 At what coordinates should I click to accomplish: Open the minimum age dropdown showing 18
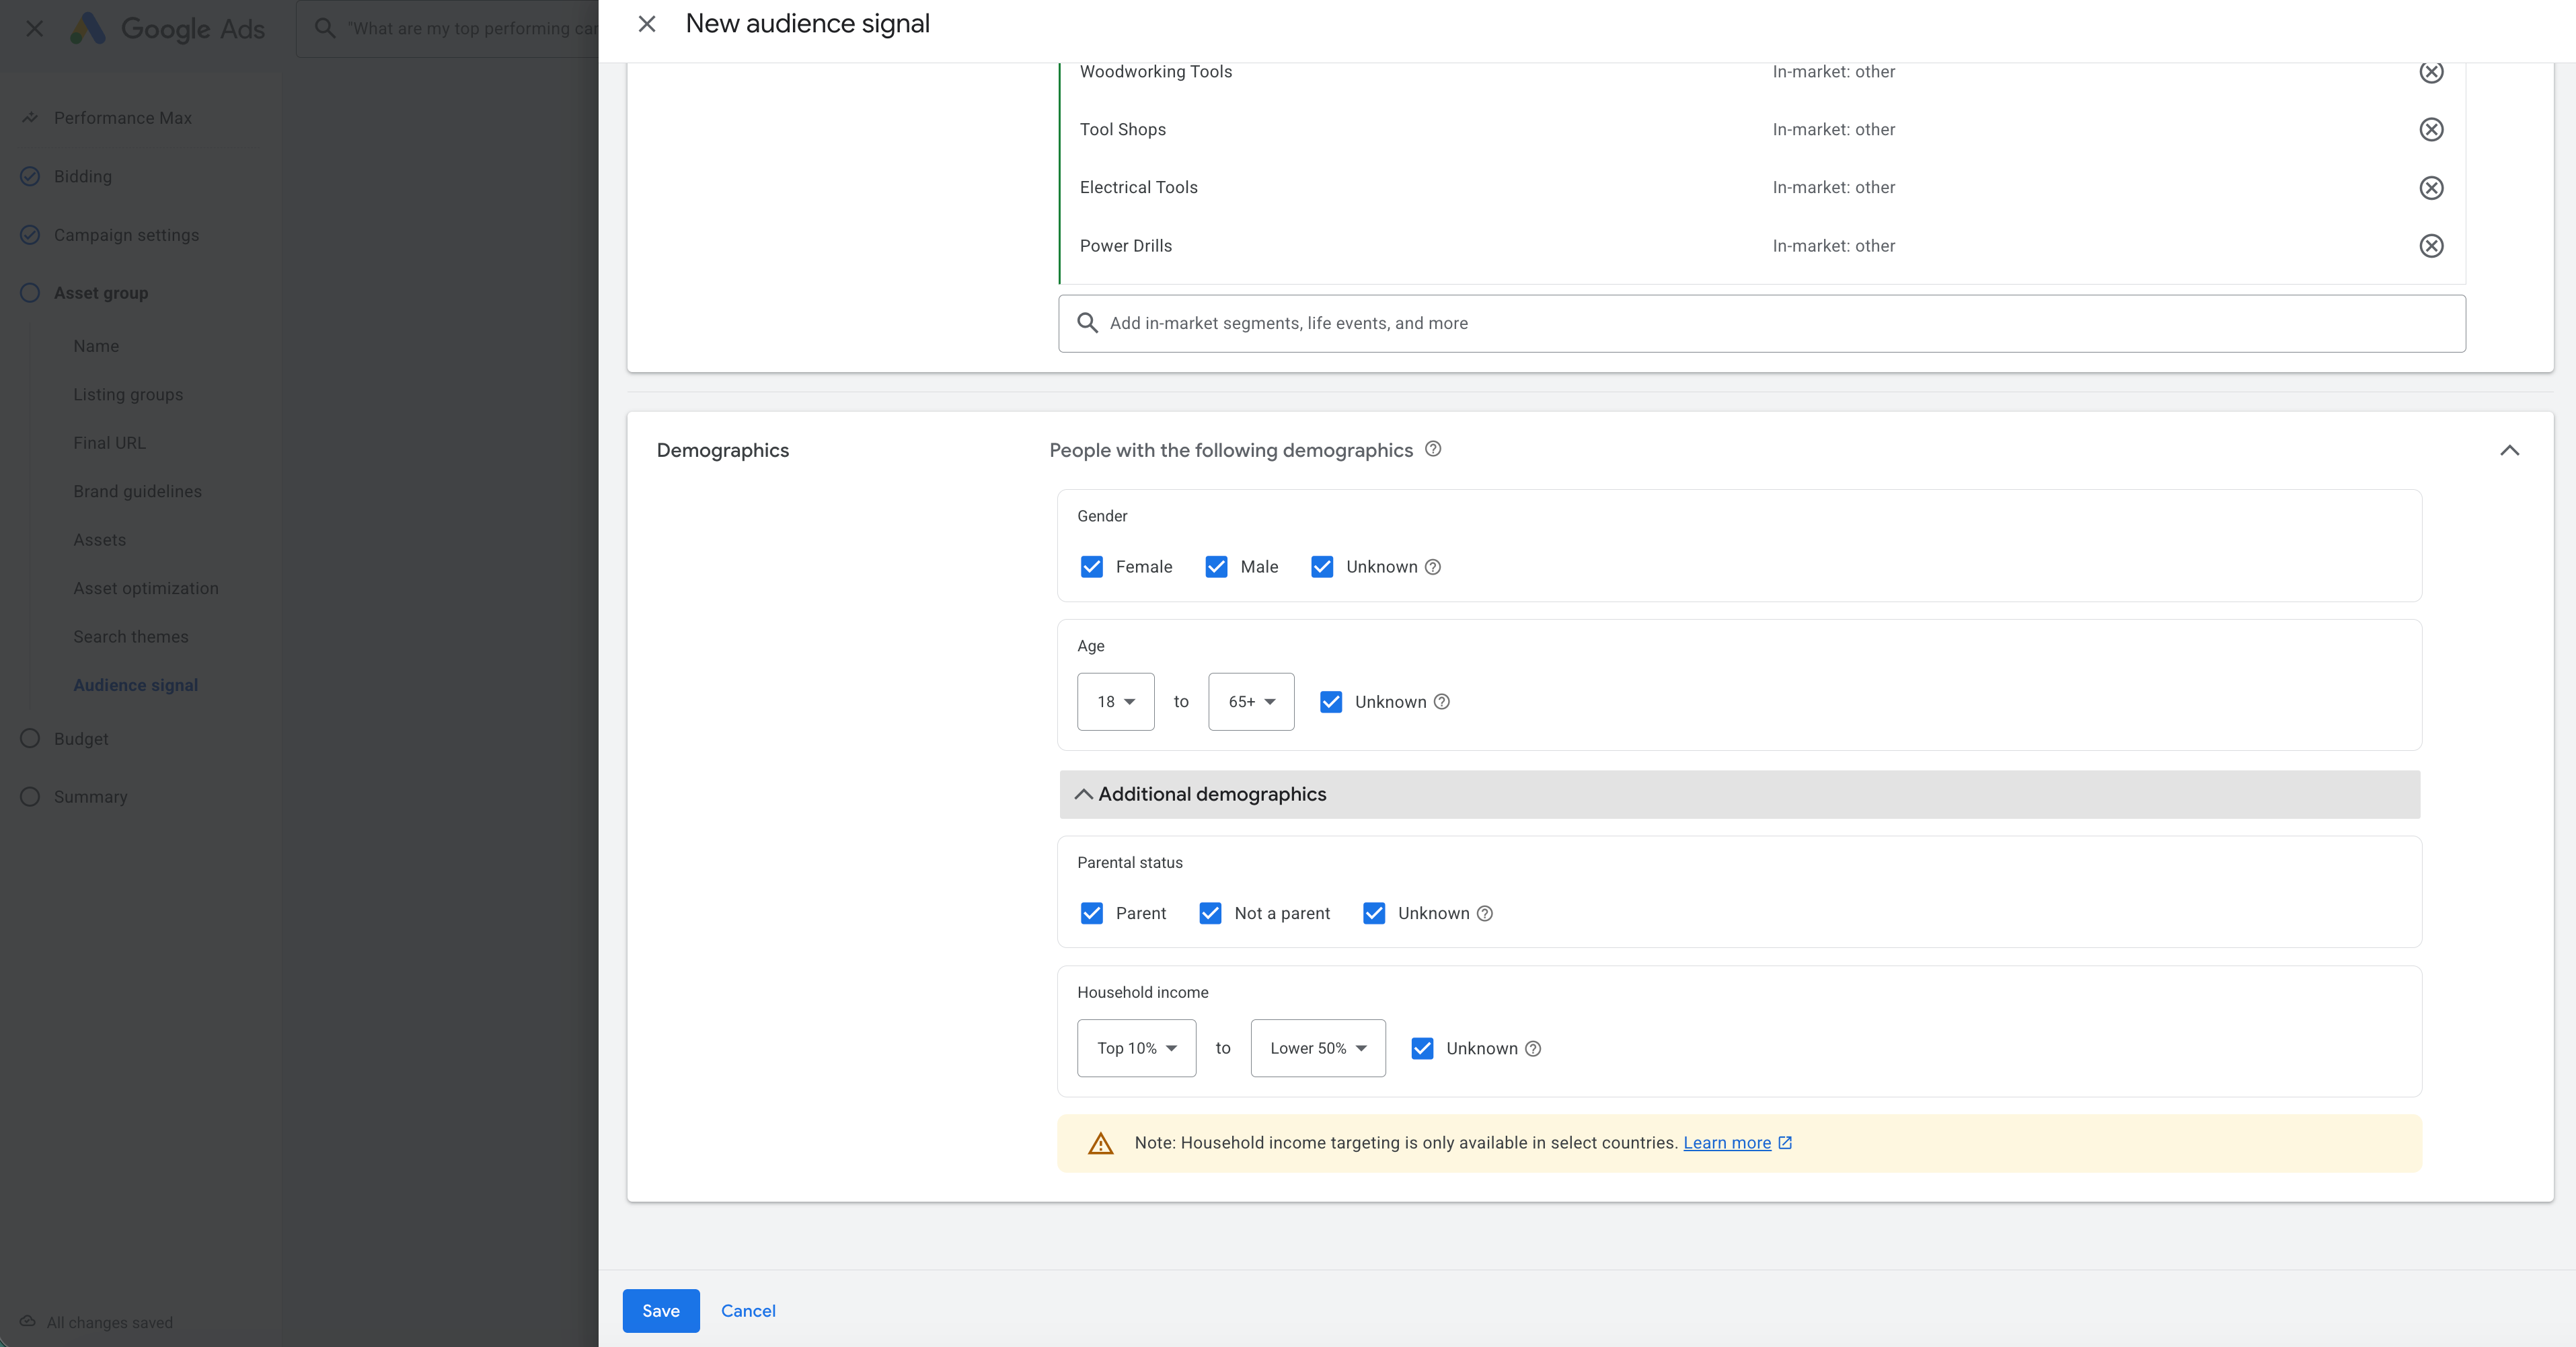coord(1116,702)
